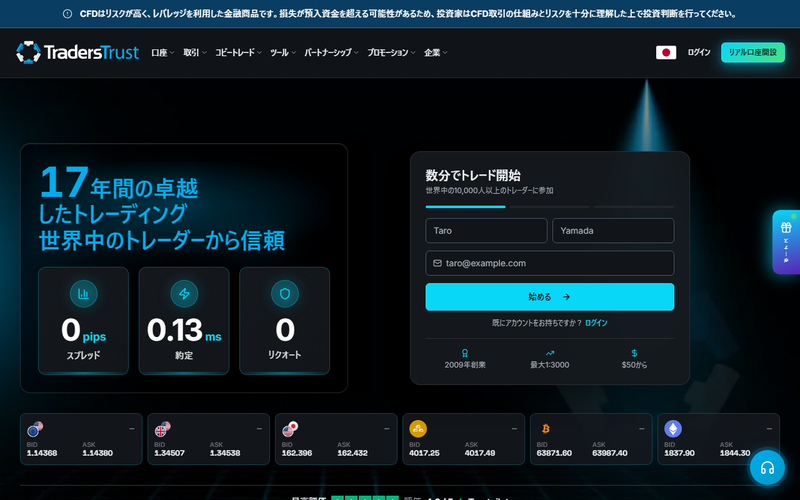Click the Bitcoin ASK price 63987.40
This screenshot has height=500, width=800.
pos(610,453)
